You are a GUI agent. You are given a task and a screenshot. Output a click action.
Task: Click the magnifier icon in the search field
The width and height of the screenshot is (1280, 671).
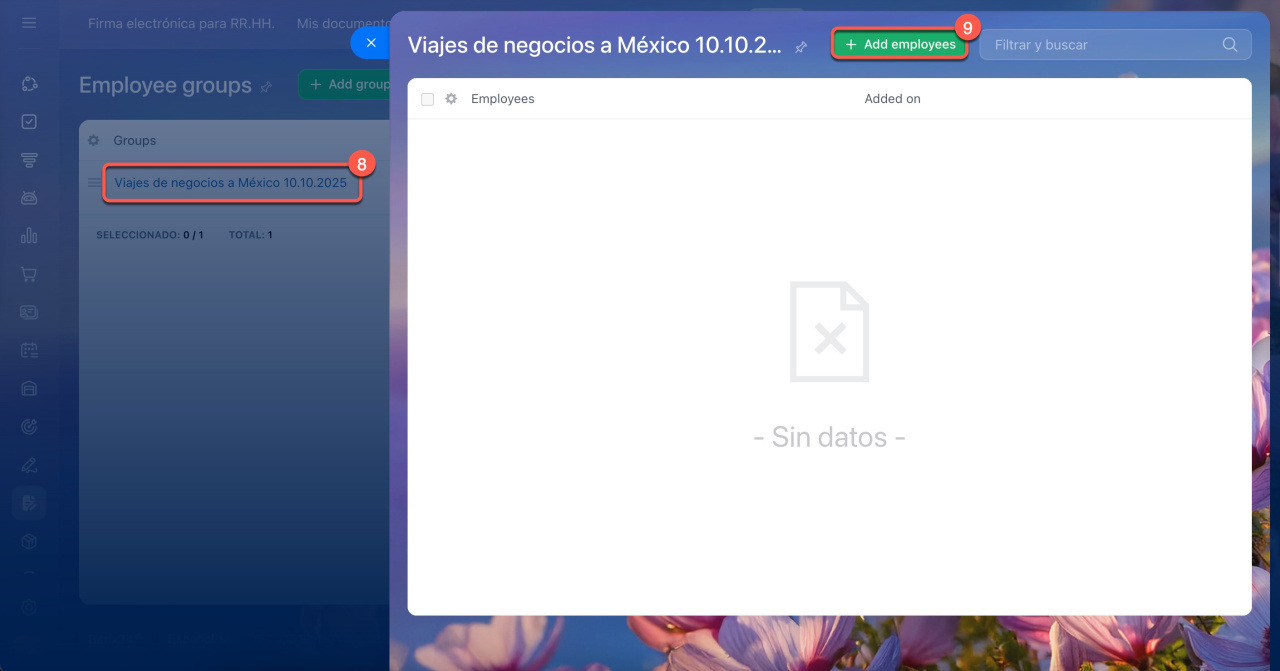point(1230,45)
